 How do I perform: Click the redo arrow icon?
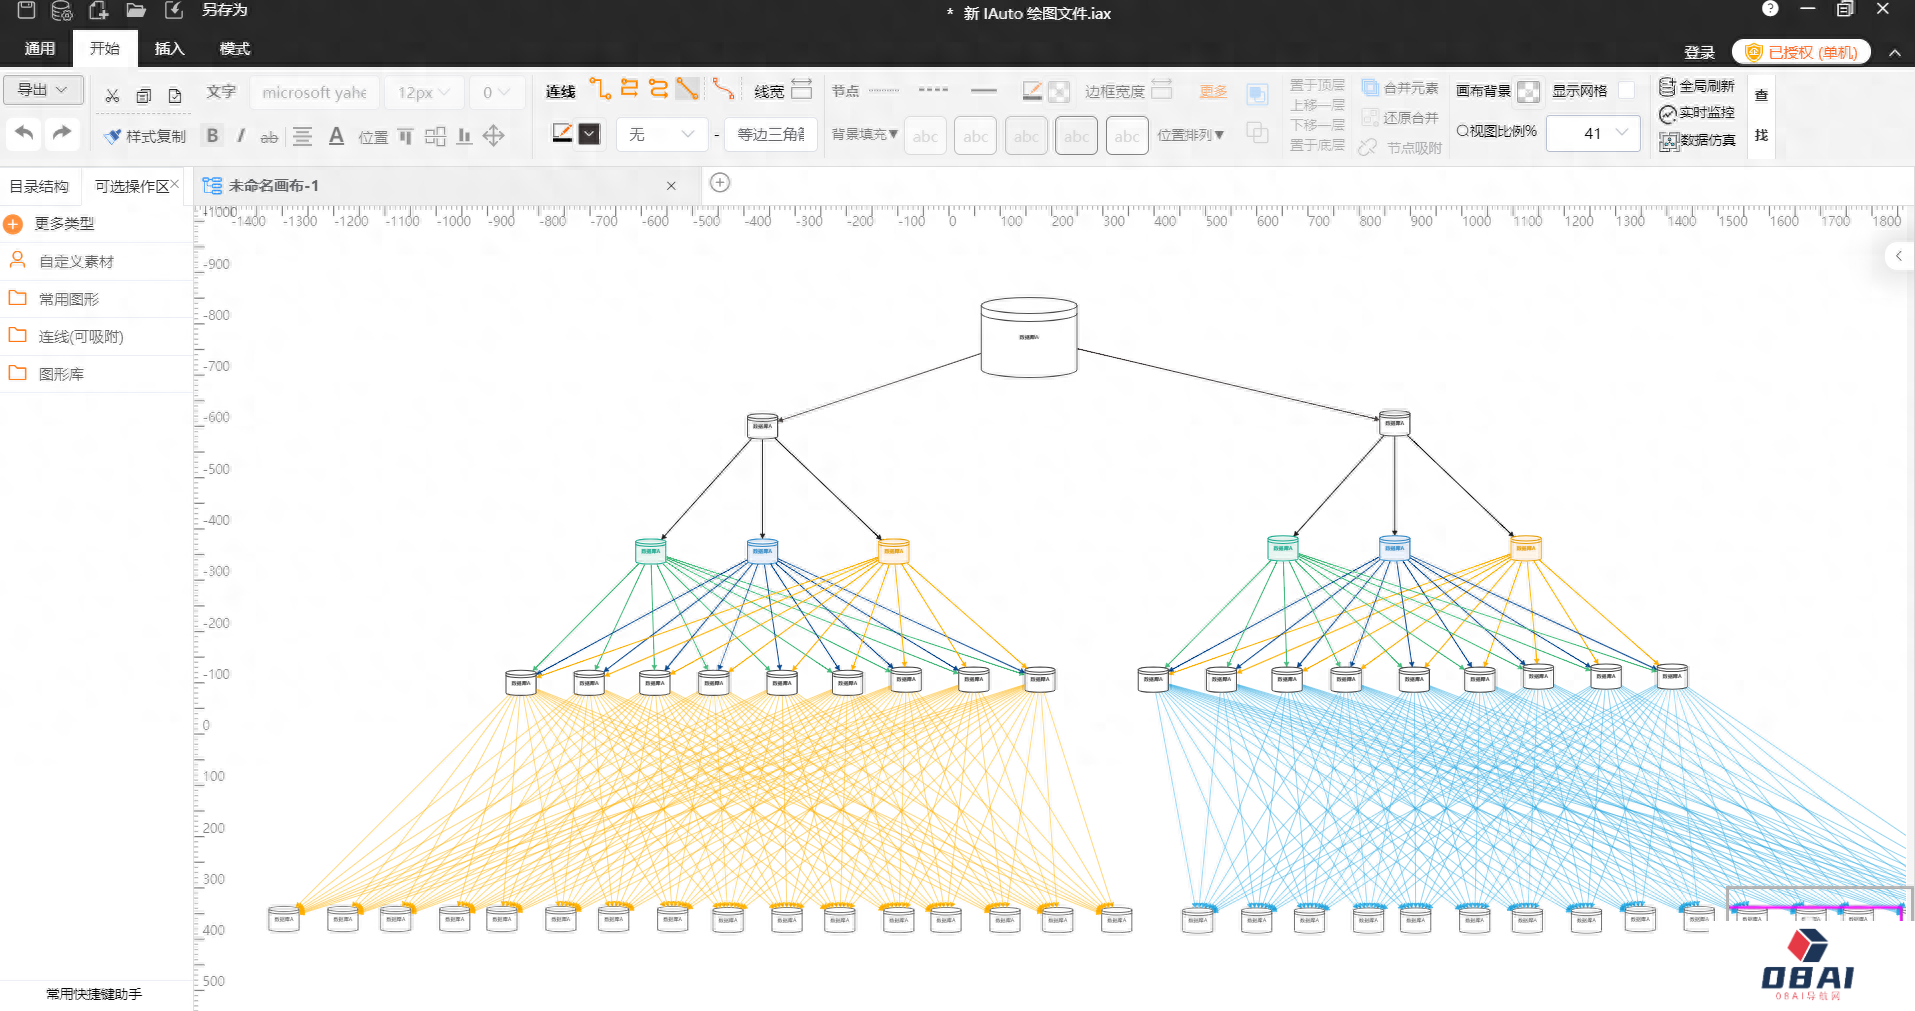(x=62, y=133)
